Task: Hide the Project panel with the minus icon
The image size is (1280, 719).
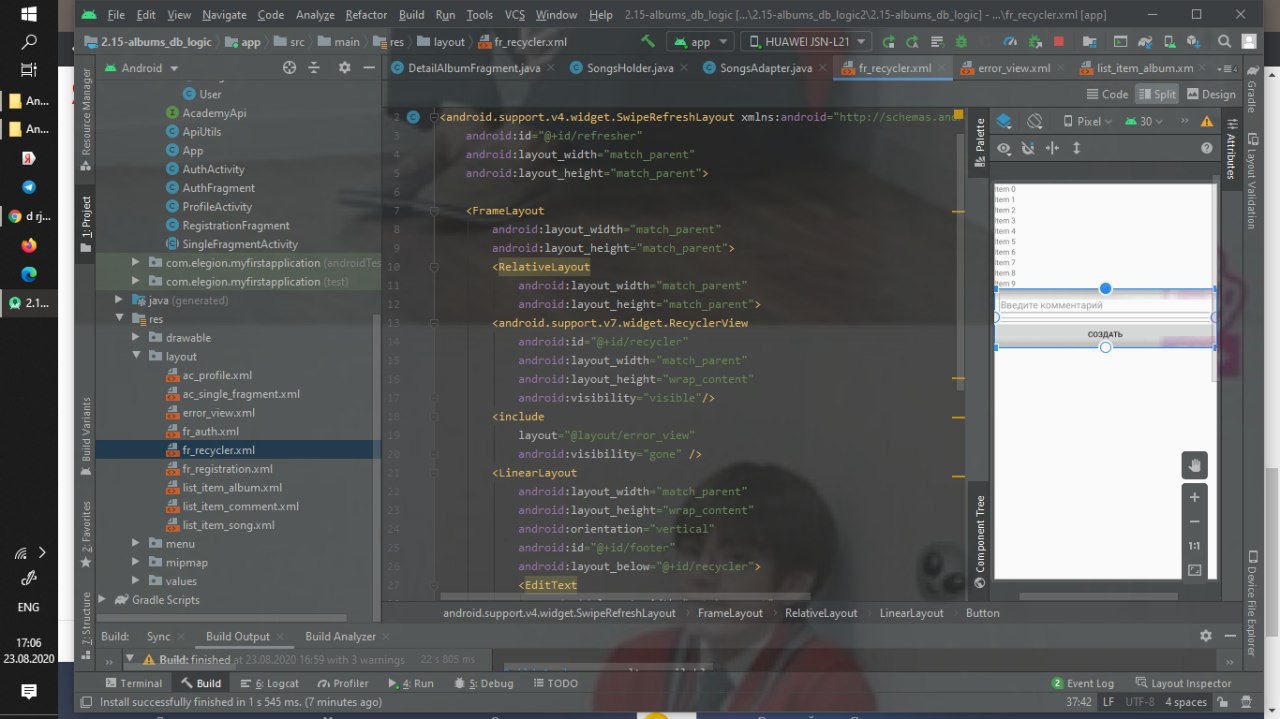Action: click(368, 68)
